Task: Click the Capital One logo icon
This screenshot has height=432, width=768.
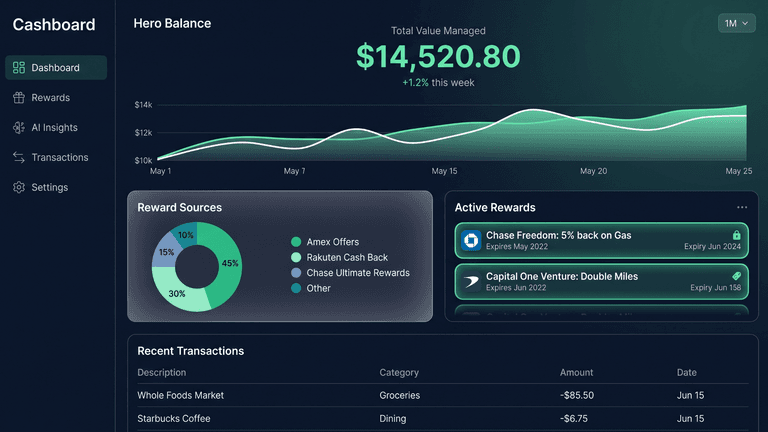Action: (471, 282)
